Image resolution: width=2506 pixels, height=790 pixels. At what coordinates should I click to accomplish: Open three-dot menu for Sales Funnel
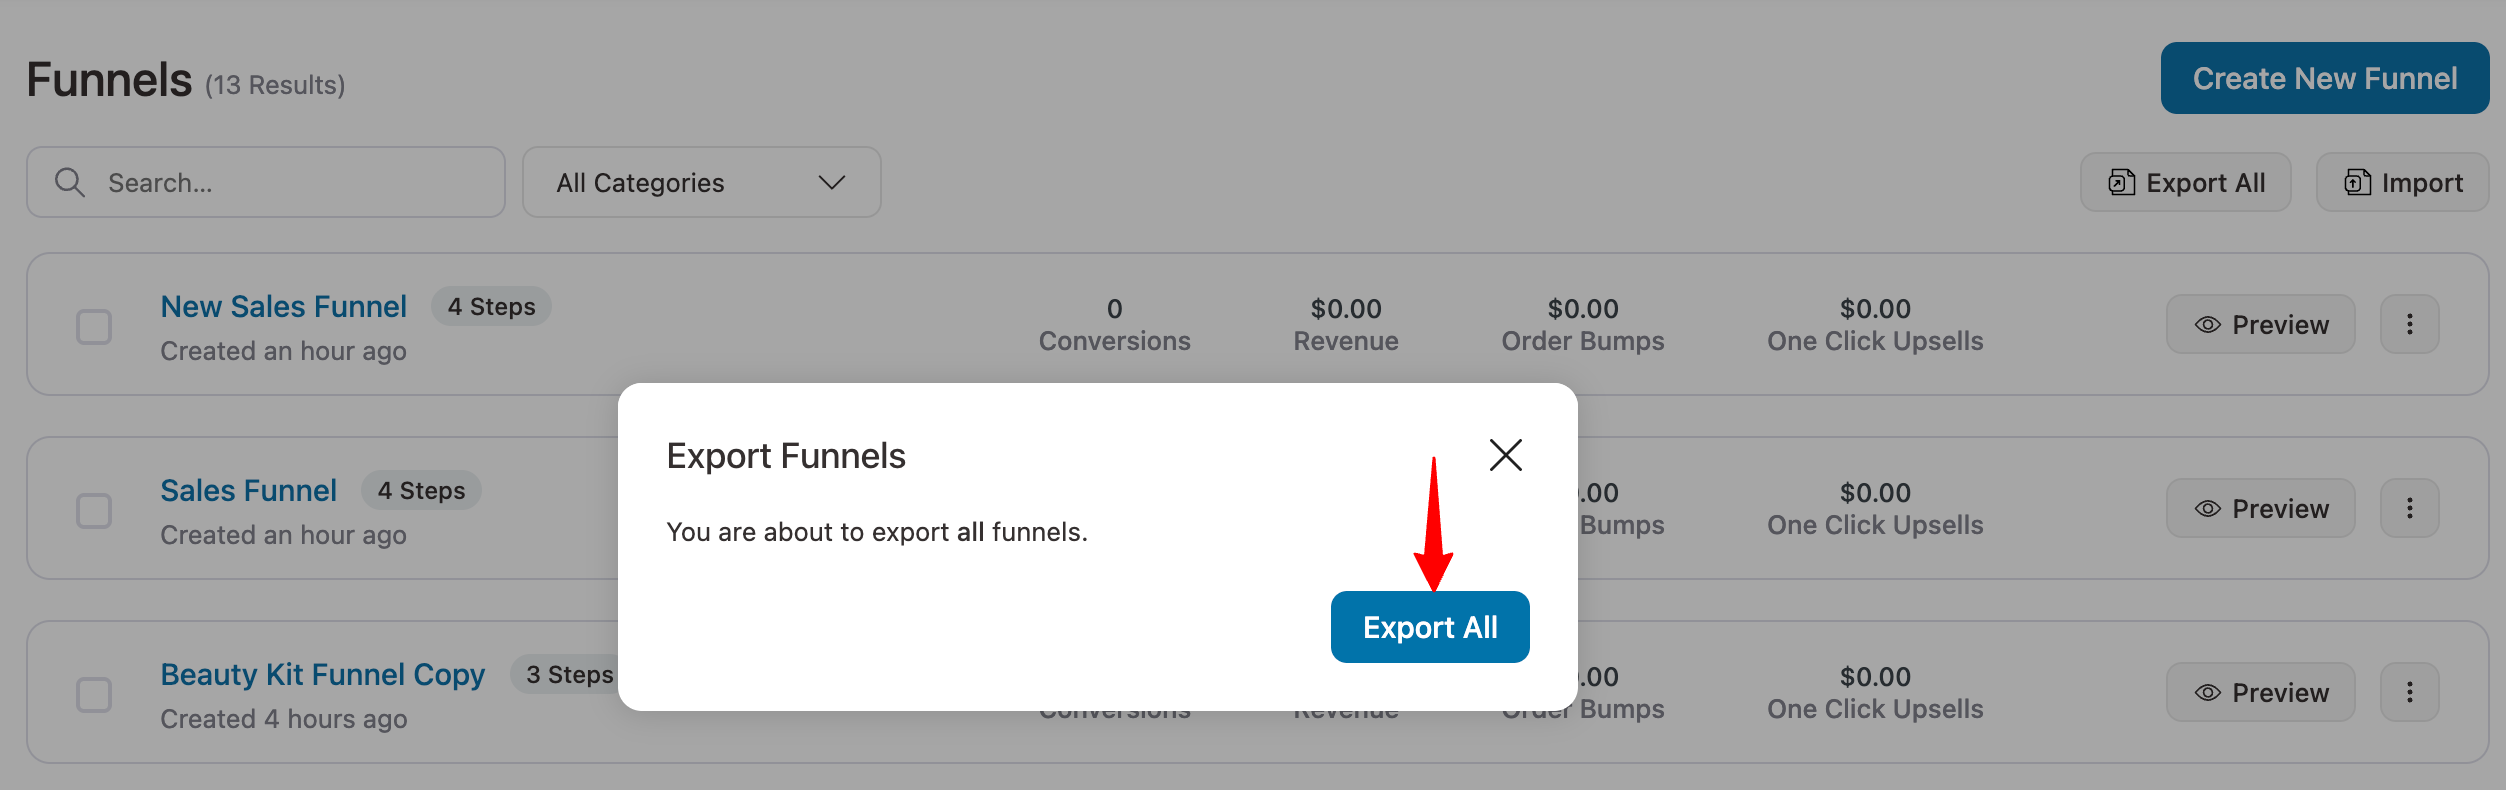[2410, 508]
